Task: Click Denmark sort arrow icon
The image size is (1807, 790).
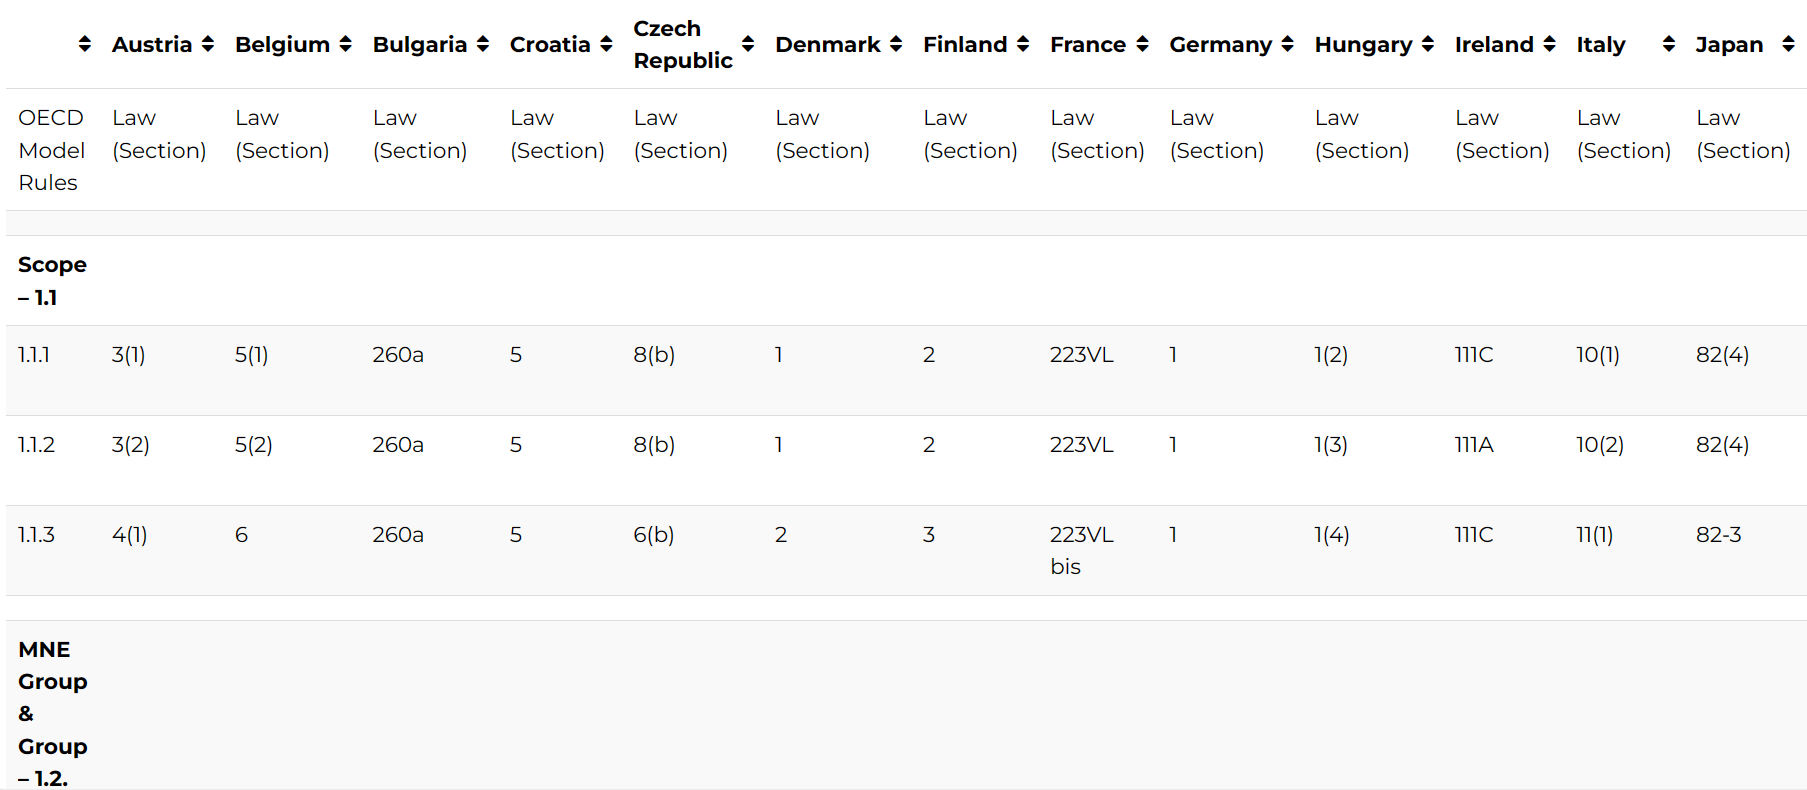Action: click(896, 44)
